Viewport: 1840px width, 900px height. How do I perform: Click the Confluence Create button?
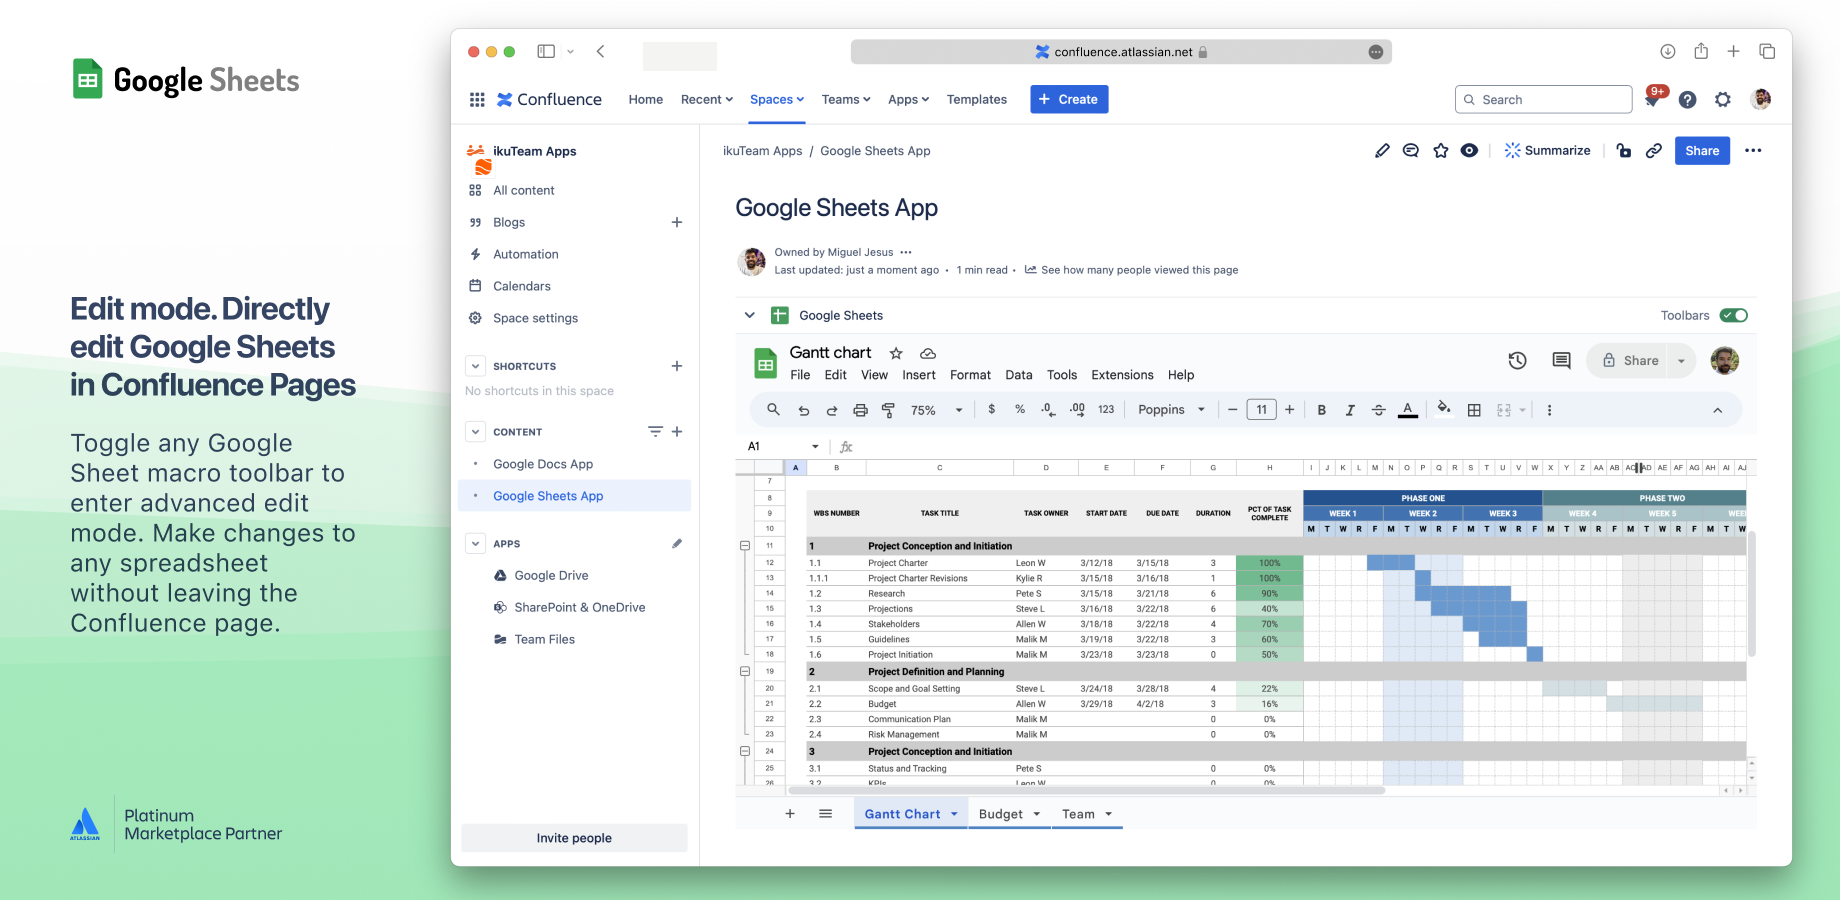[1069, 99]
